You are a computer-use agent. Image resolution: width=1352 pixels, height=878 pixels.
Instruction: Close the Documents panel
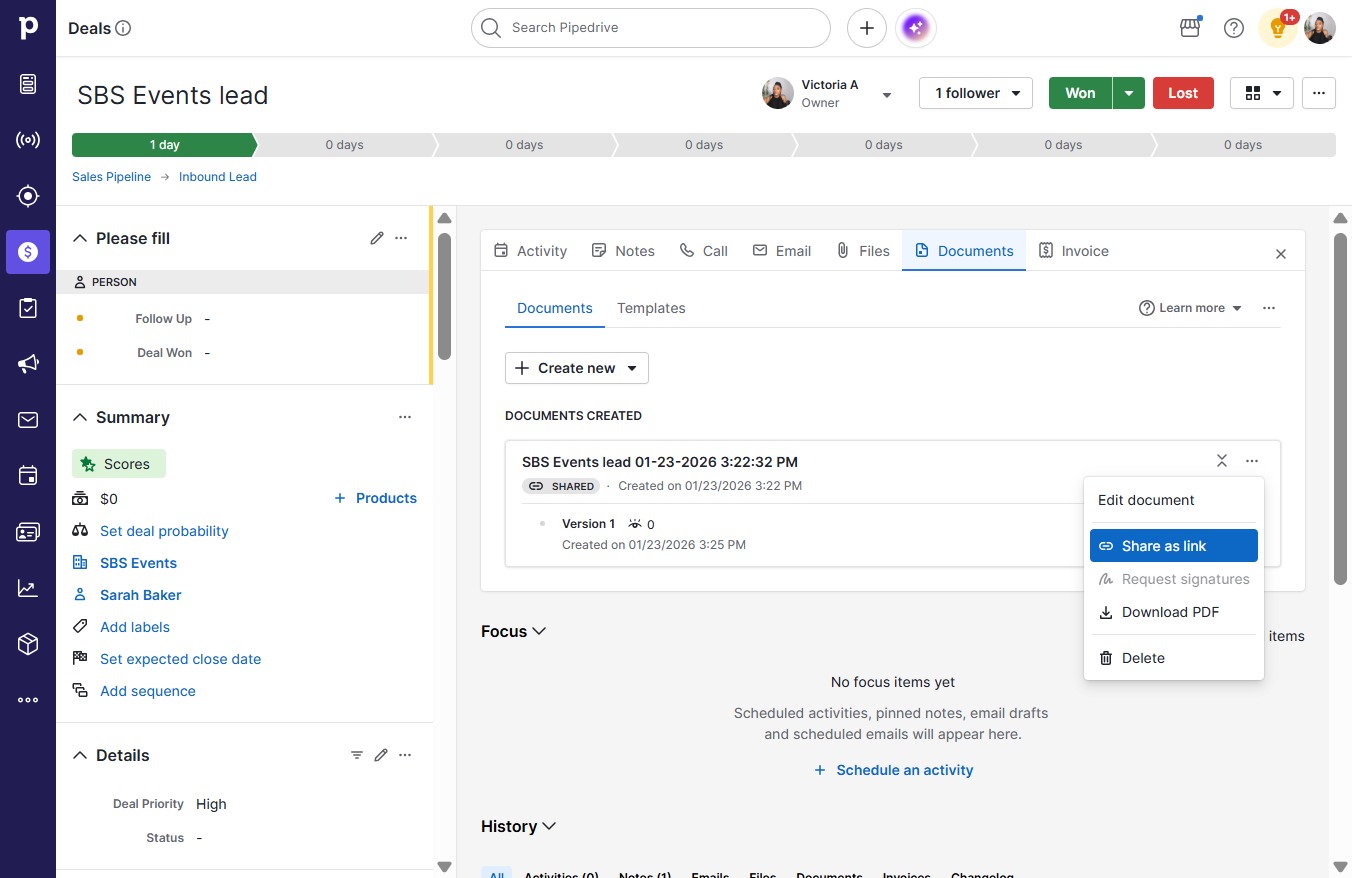pyautogui.click(x=1281, y=254)
